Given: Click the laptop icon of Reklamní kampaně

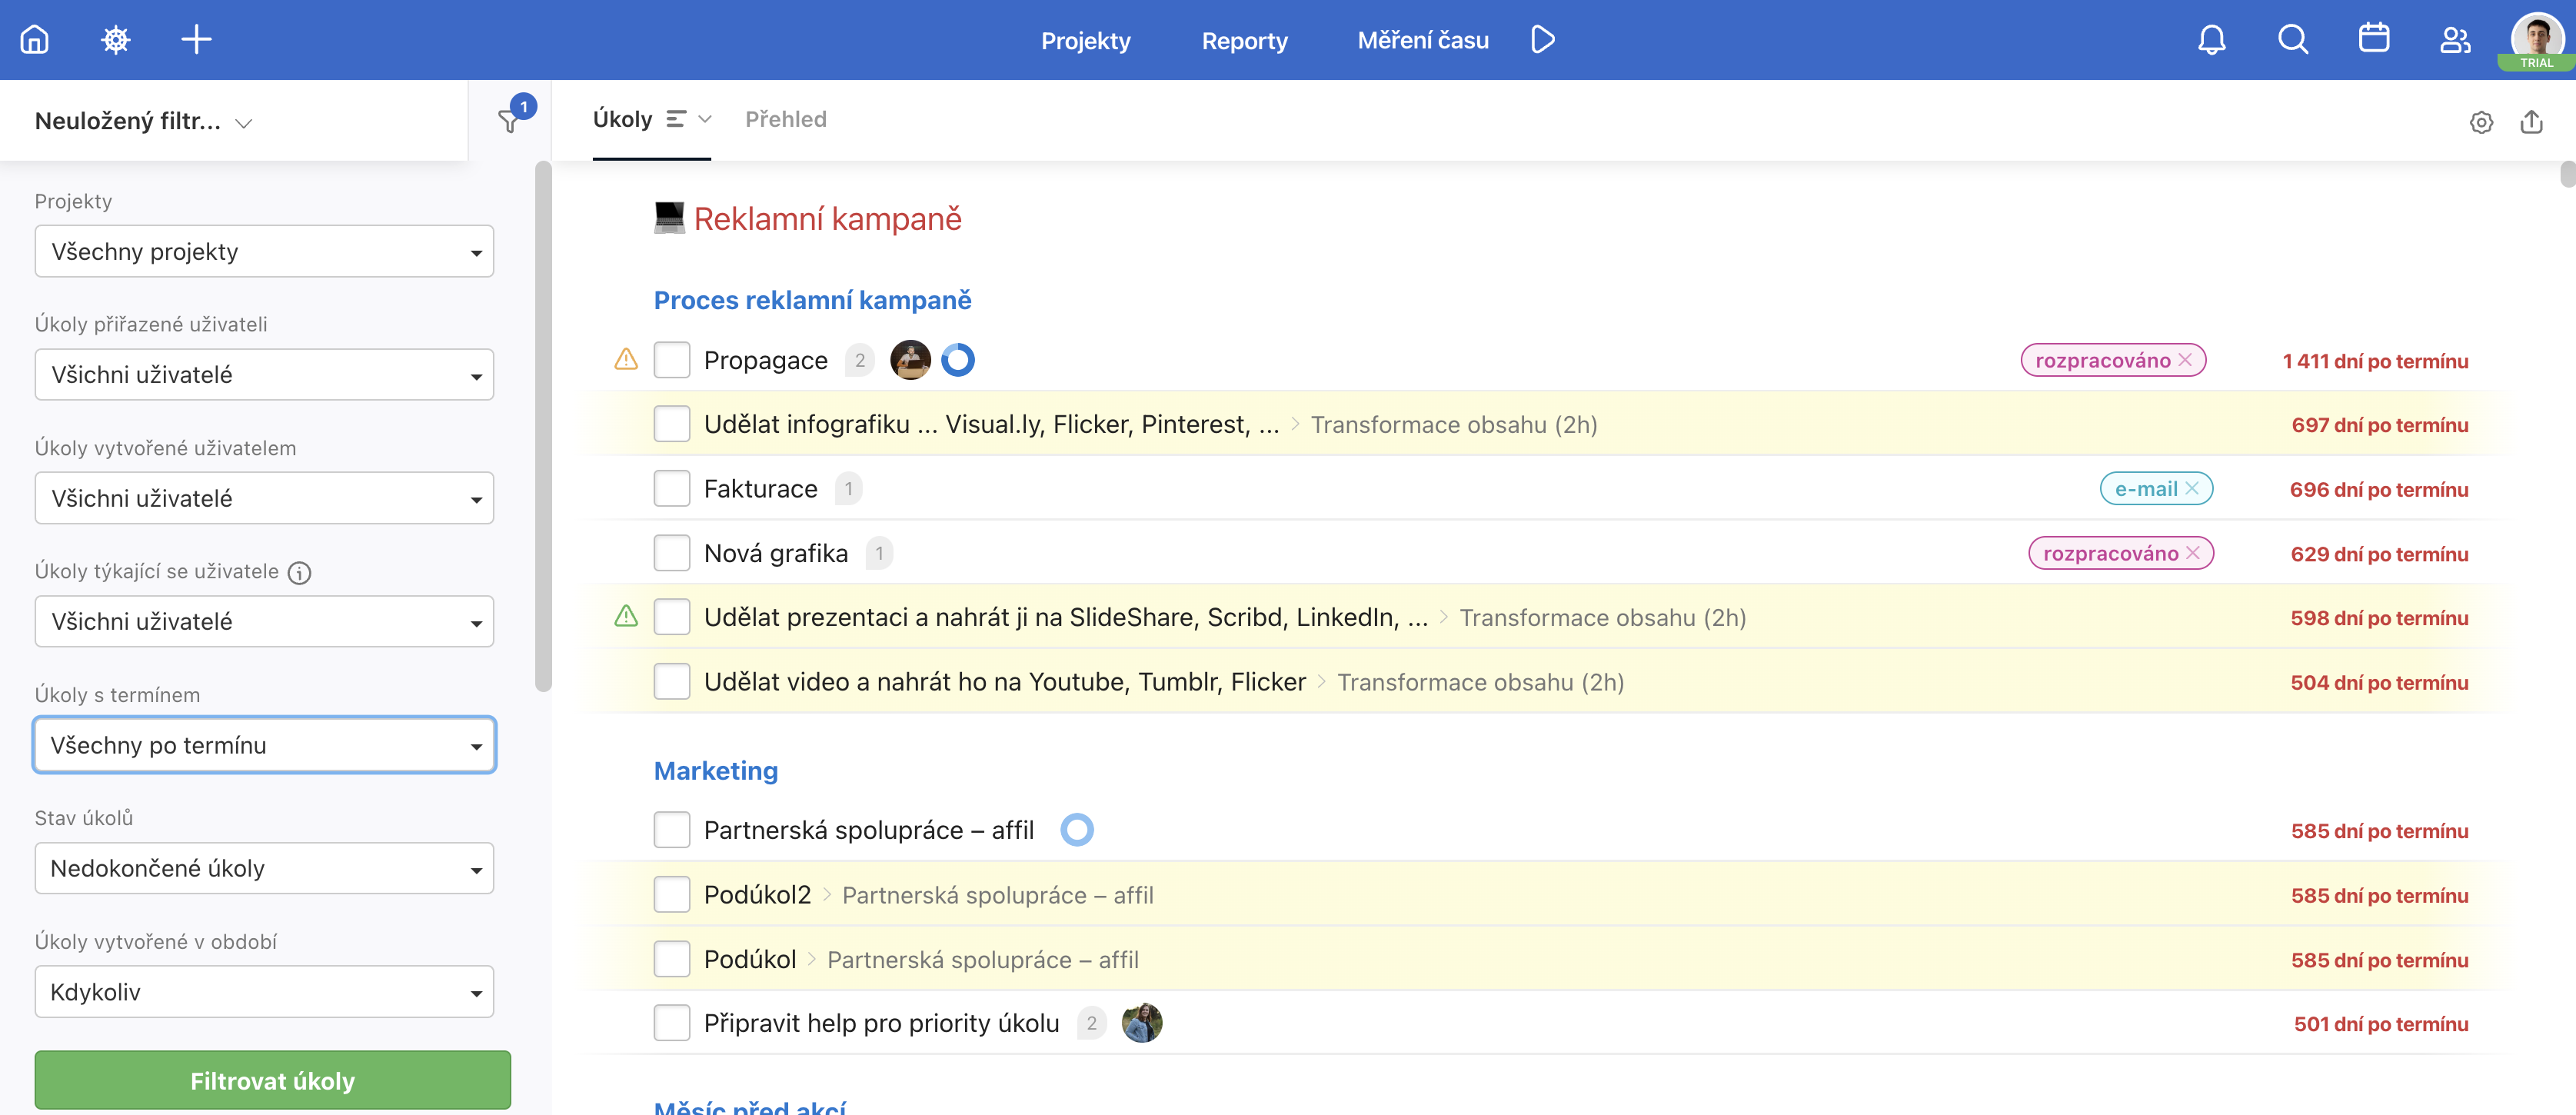Looking at the screenshot, I should click(x=669, y=218).
